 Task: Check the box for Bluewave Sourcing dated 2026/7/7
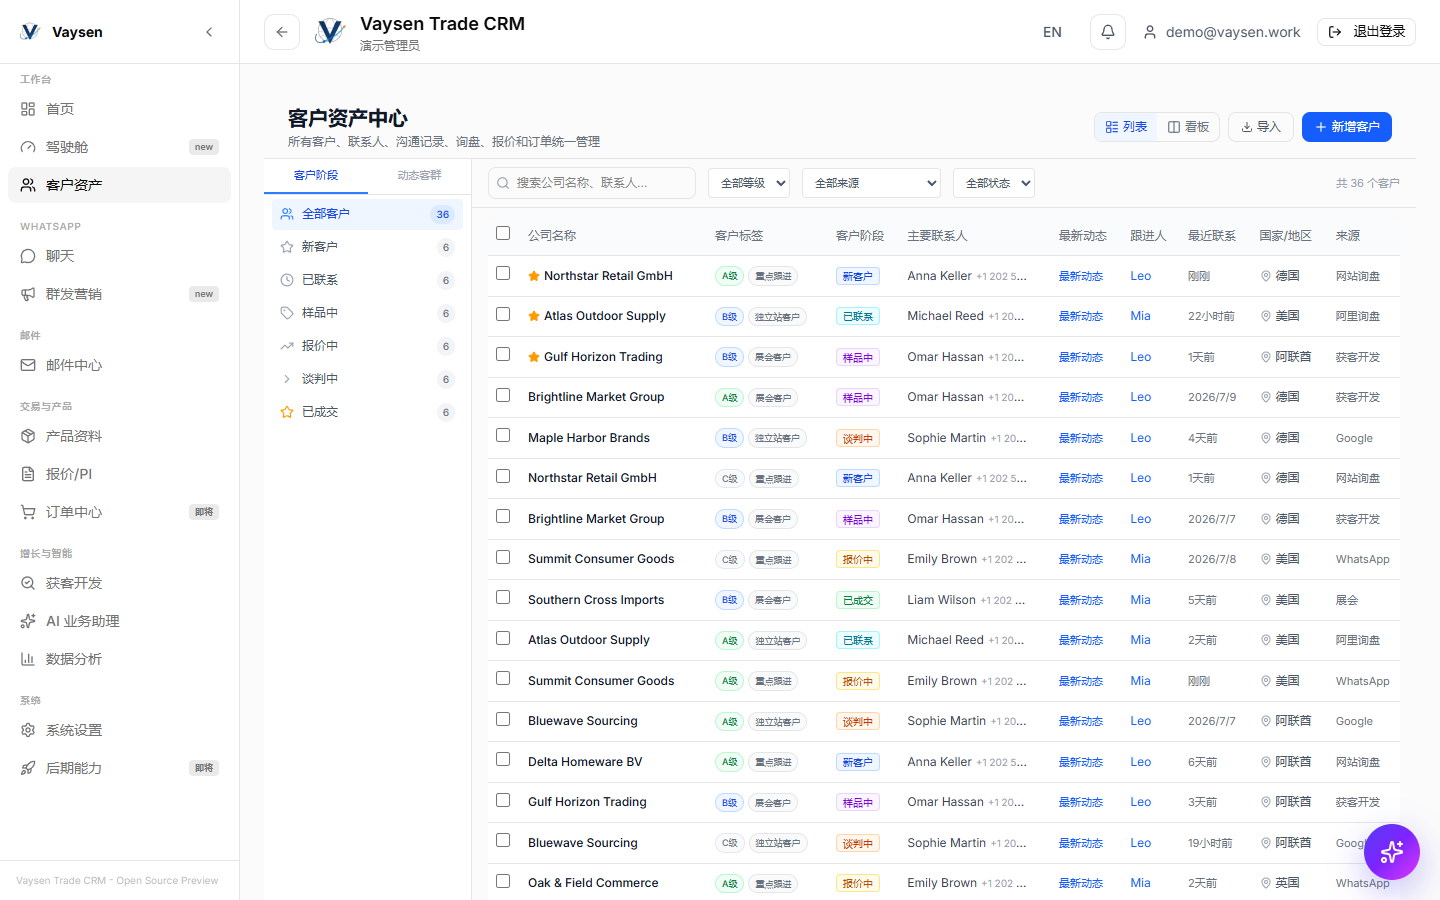[x=503, y=719]
